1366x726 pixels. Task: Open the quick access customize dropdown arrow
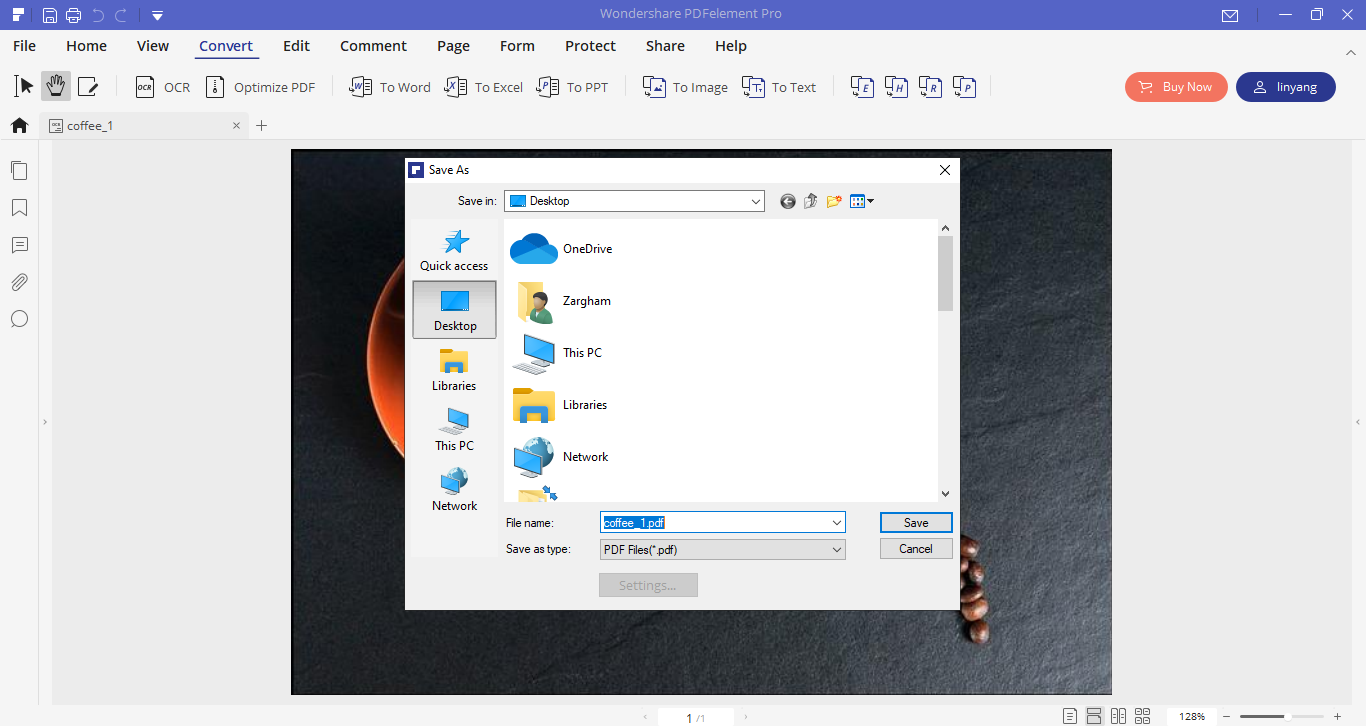157,15
